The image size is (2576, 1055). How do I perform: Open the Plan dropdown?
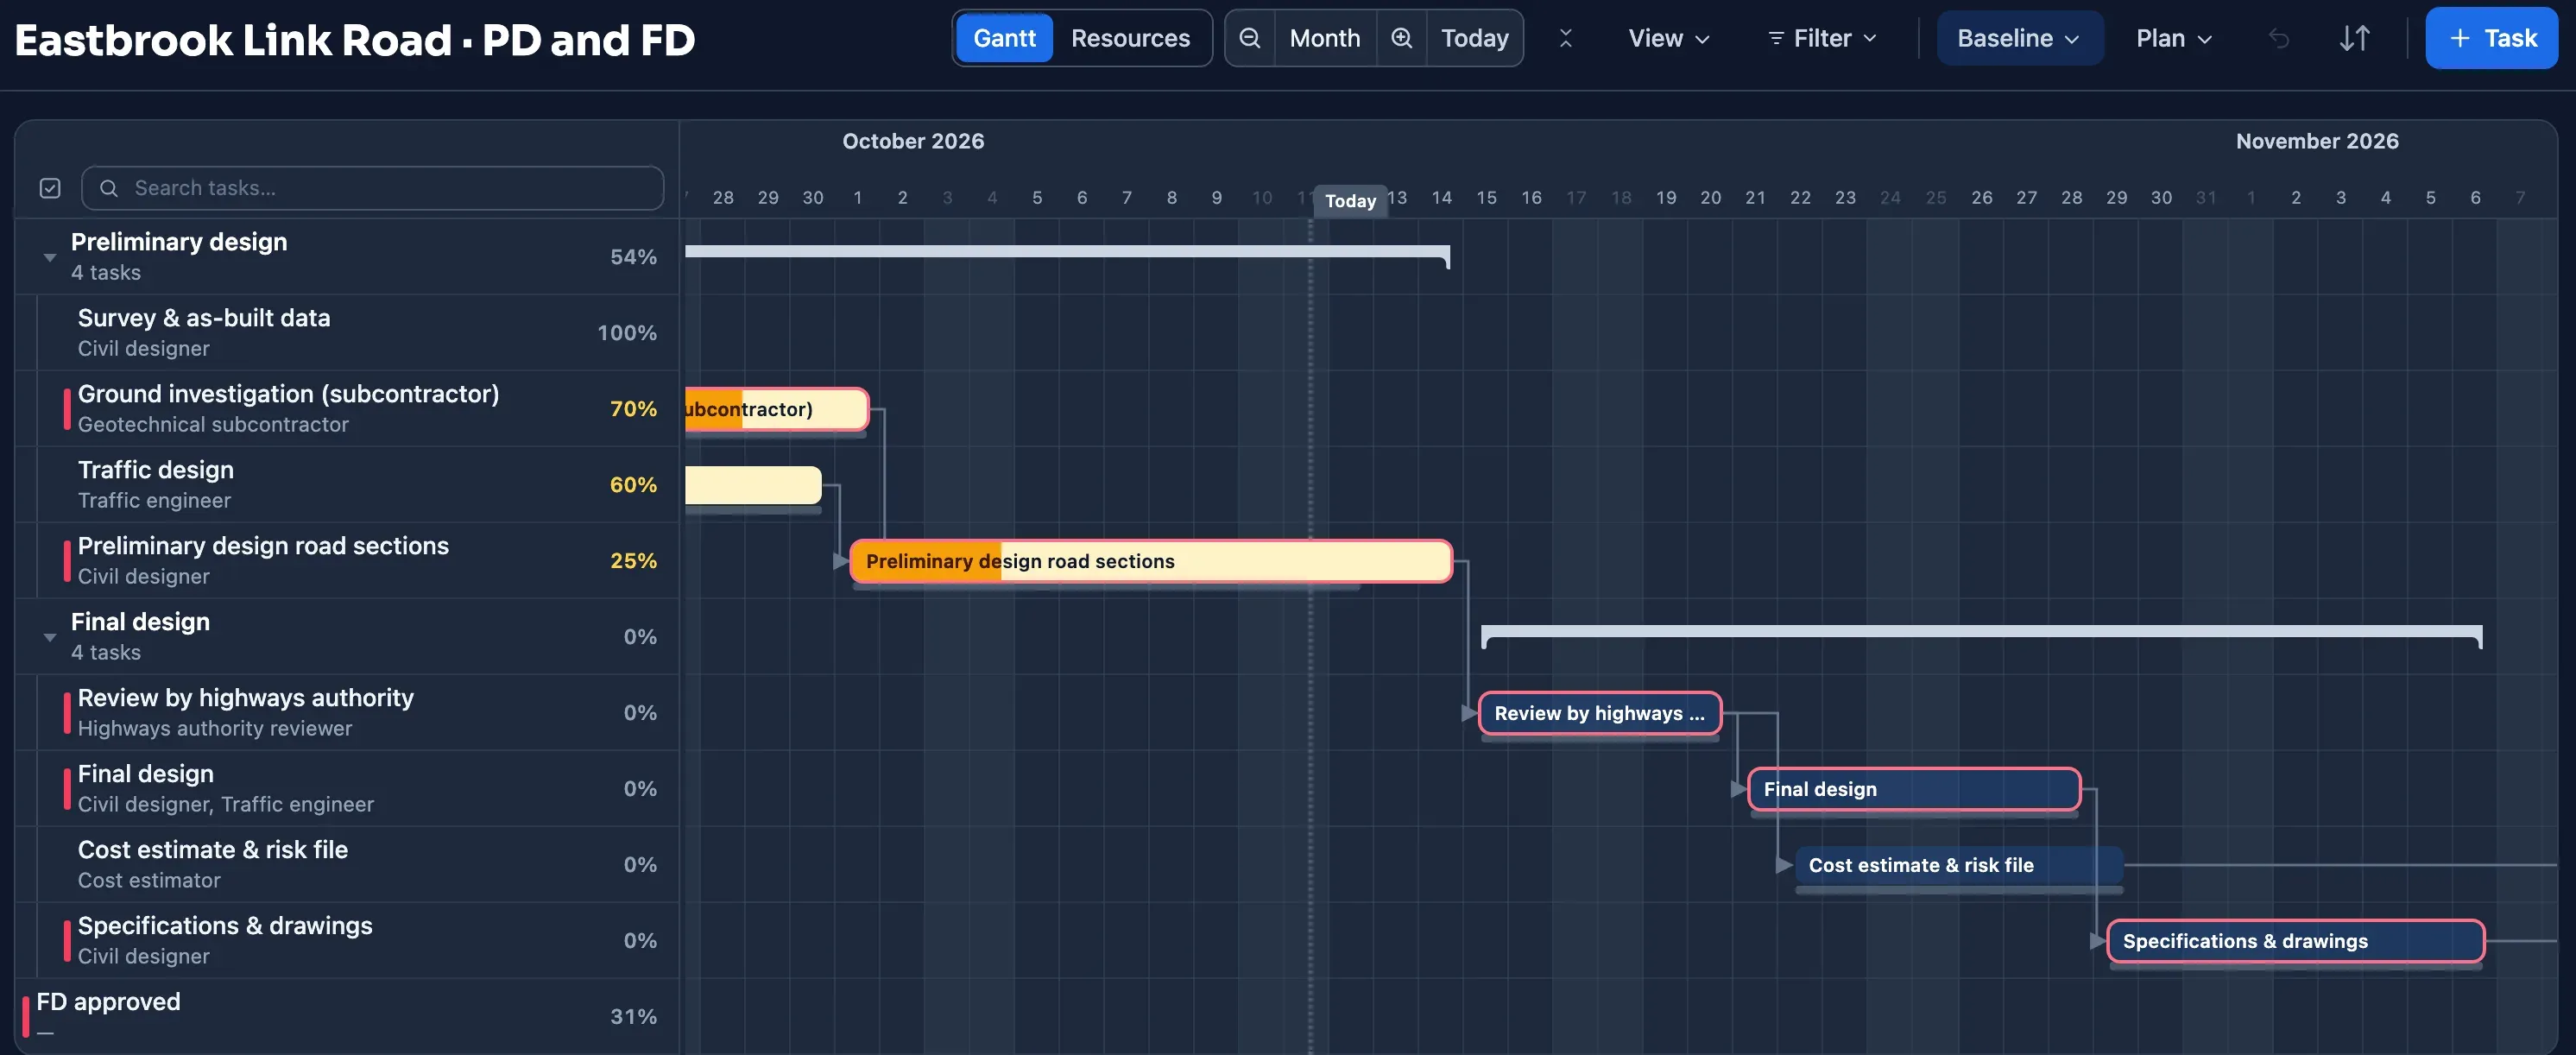coord(2174,38)
